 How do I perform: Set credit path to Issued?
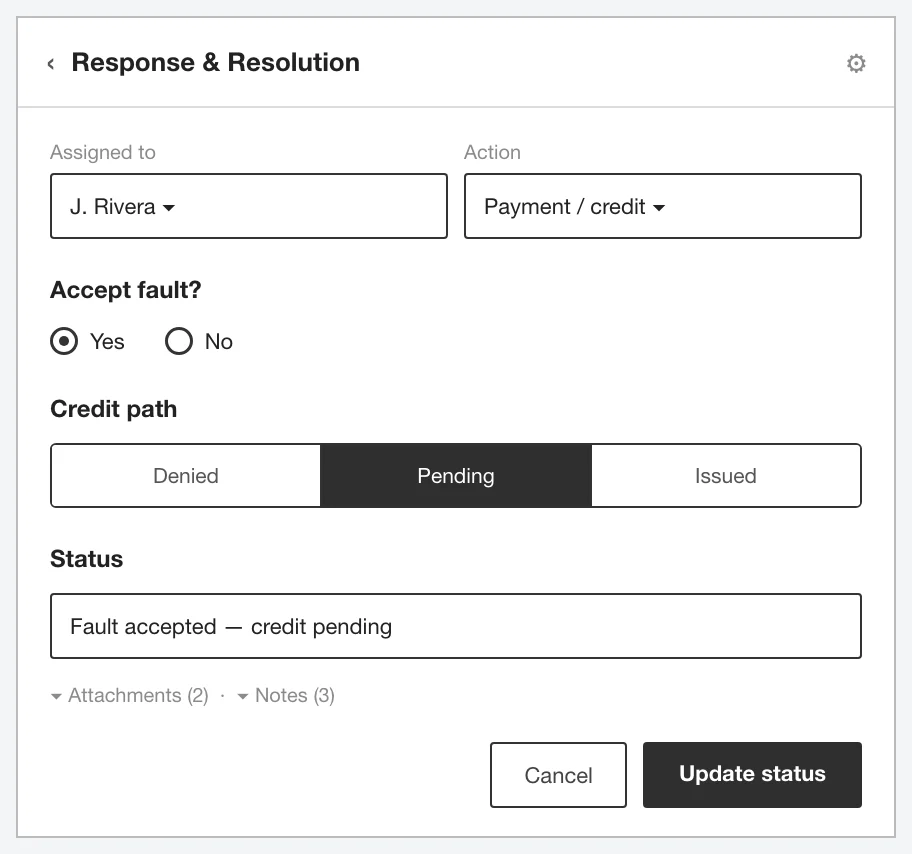(x=726, y=476)
